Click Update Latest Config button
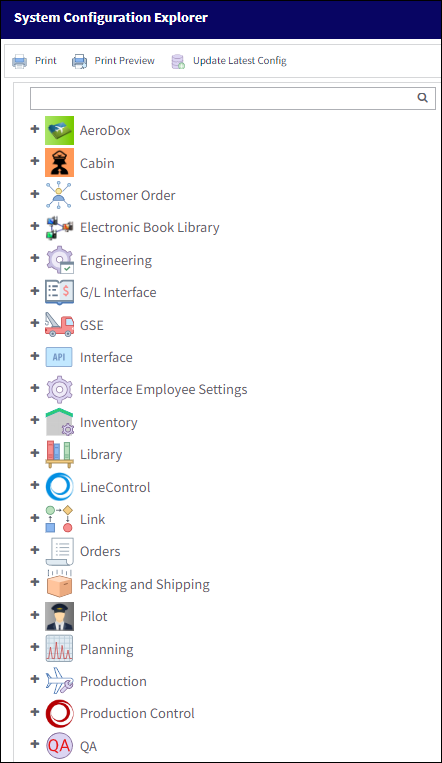The width and height of the screenshot is (442, 763). [x=229, y=61]
